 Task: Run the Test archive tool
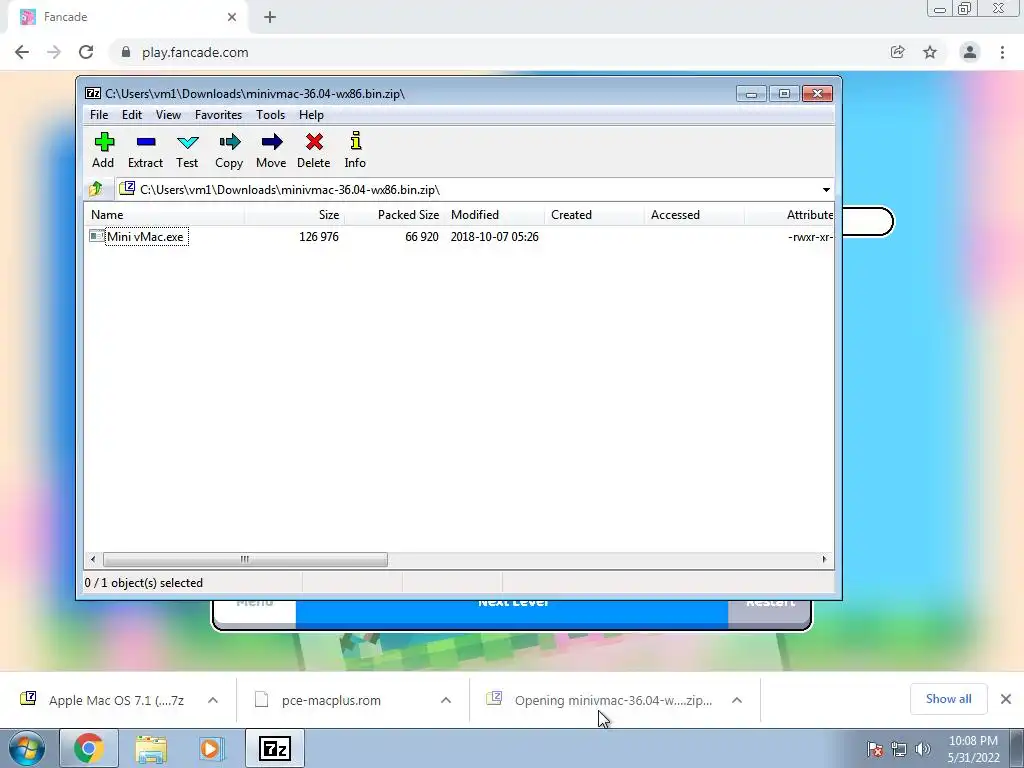coord(187,142)
